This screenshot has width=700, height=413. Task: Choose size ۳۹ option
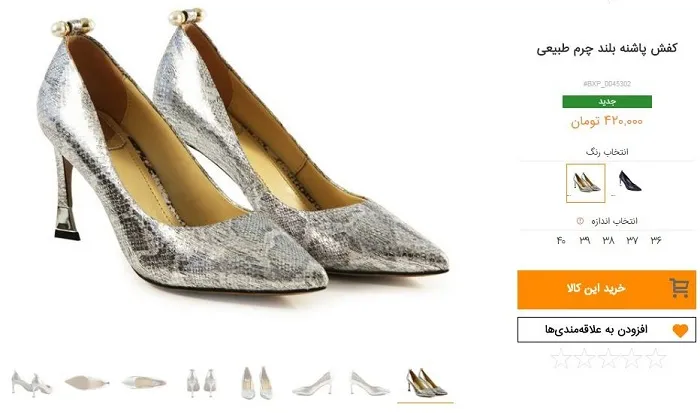[x=585, y=240]
